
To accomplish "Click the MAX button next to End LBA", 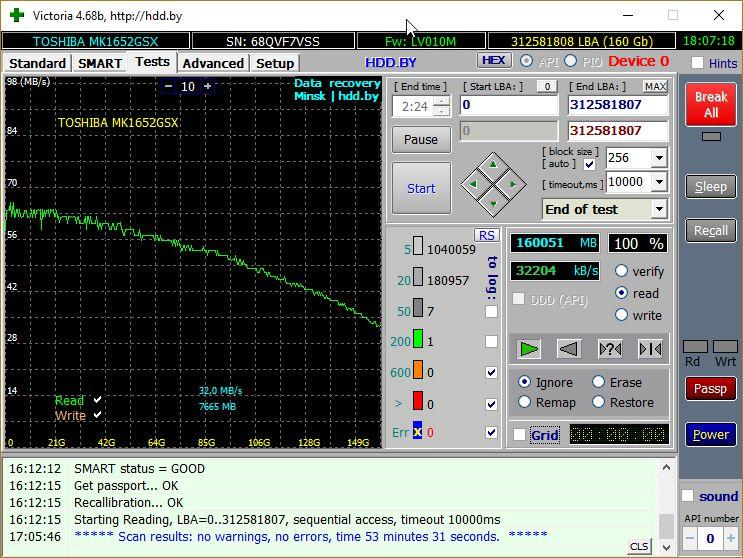I will (x=655, y=86).
